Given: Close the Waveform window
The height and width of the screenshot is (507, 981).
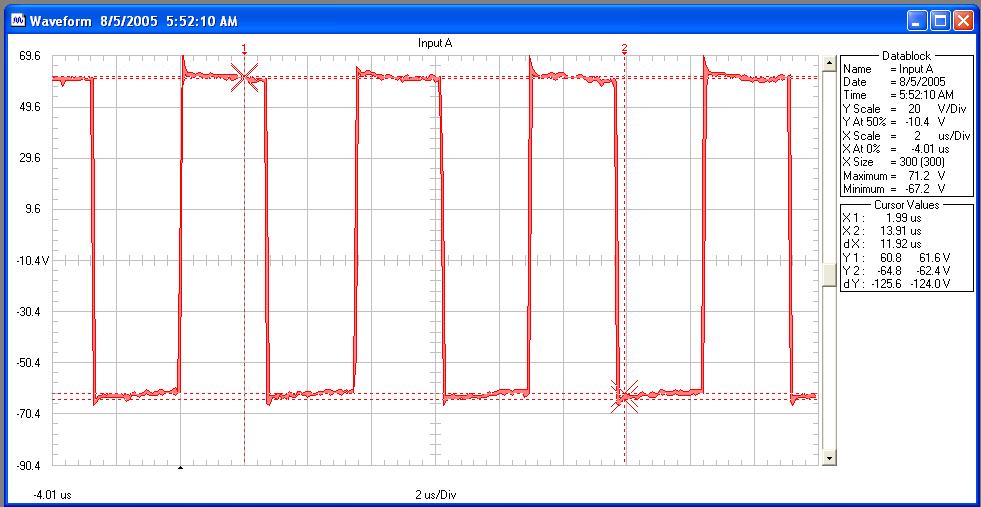Looking at the screenshot, I should pos(962,21).
